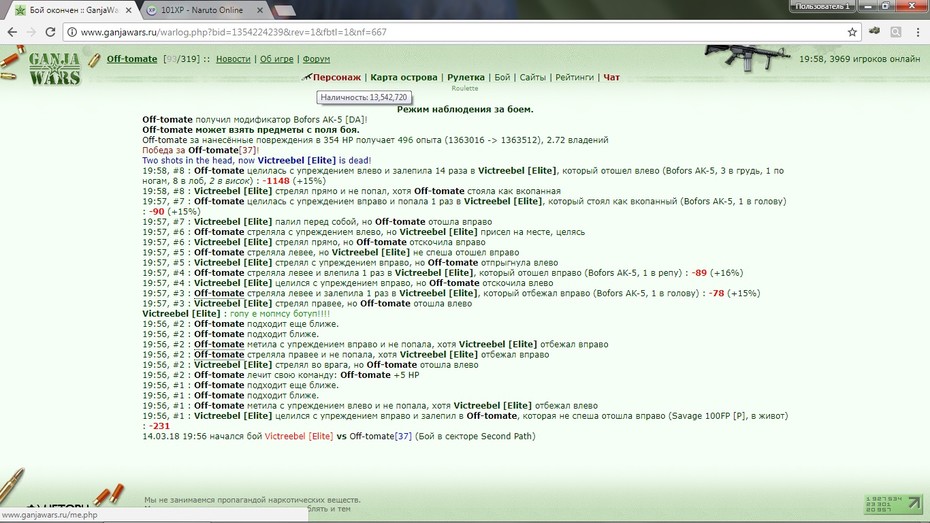Switch to the Бой окончен GanjaWars tab
This screenshot has width=930, height=523.
click(74, 10)
